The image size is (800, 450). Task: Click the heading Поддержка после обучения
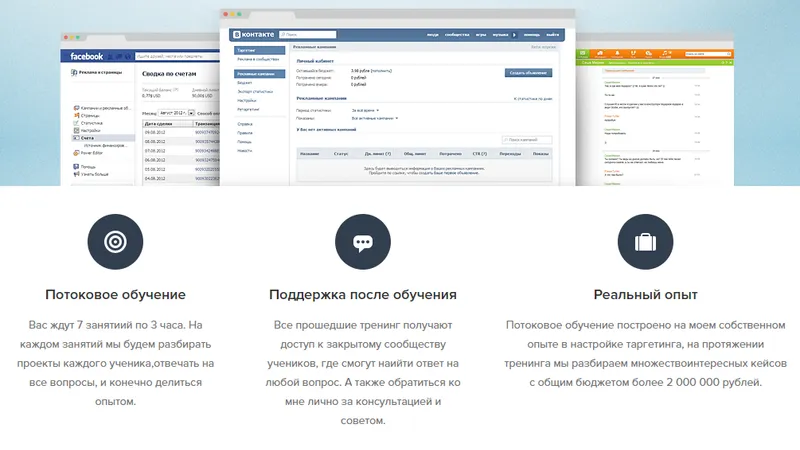click(363, 295)
